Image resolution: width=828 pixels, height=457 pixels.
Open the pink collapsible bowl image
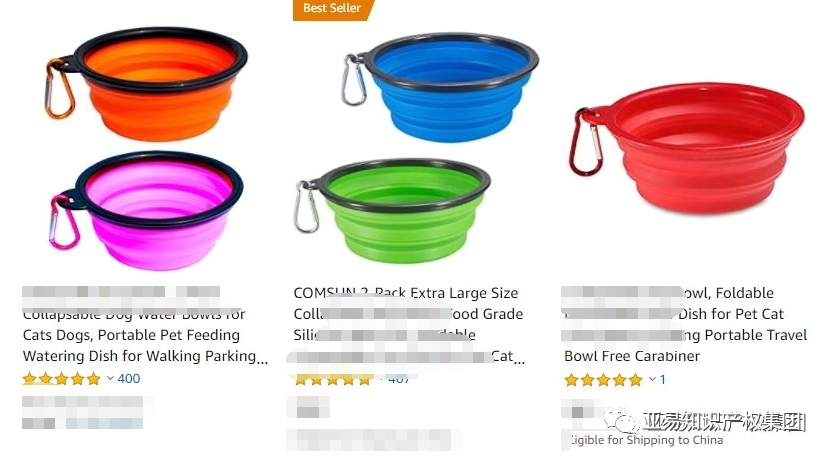click(x=146, y=210)
